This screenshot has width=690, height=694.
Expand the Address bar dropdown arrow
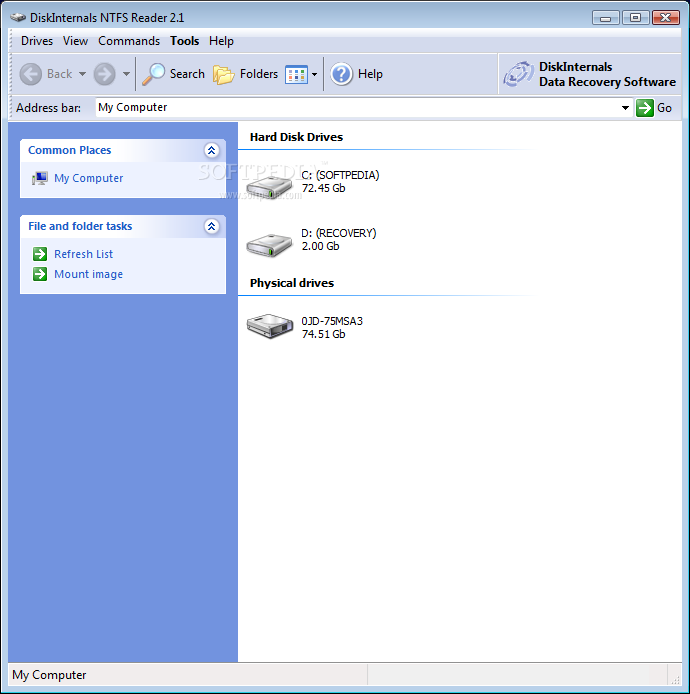pos(625,108)
